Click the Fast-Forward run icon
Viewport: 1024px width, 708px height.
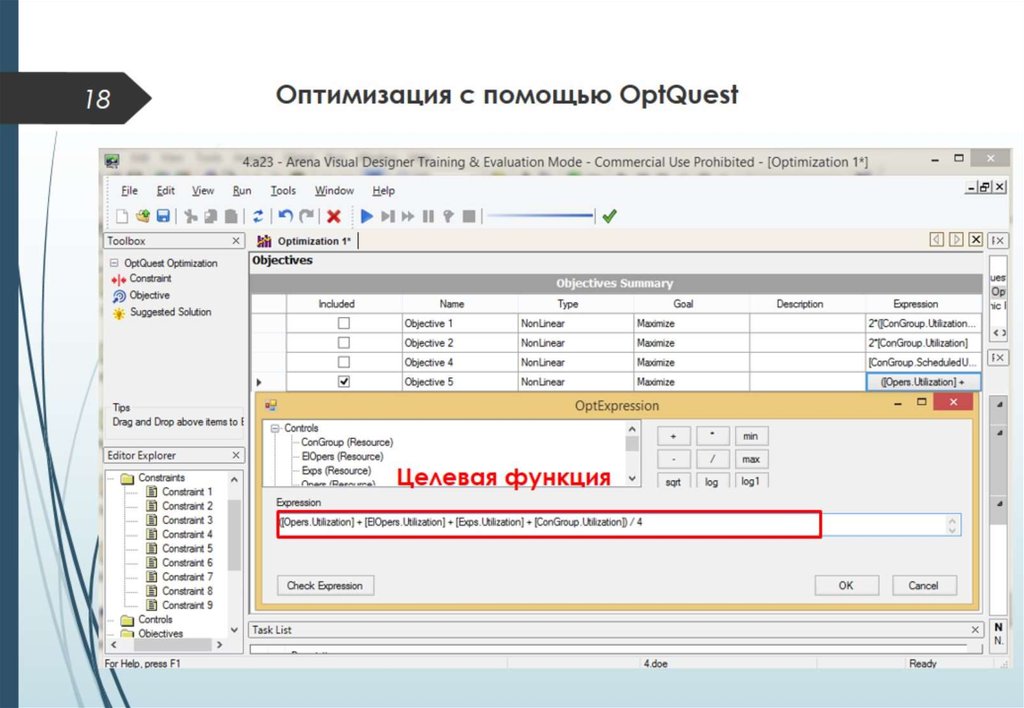click(408, 215)
